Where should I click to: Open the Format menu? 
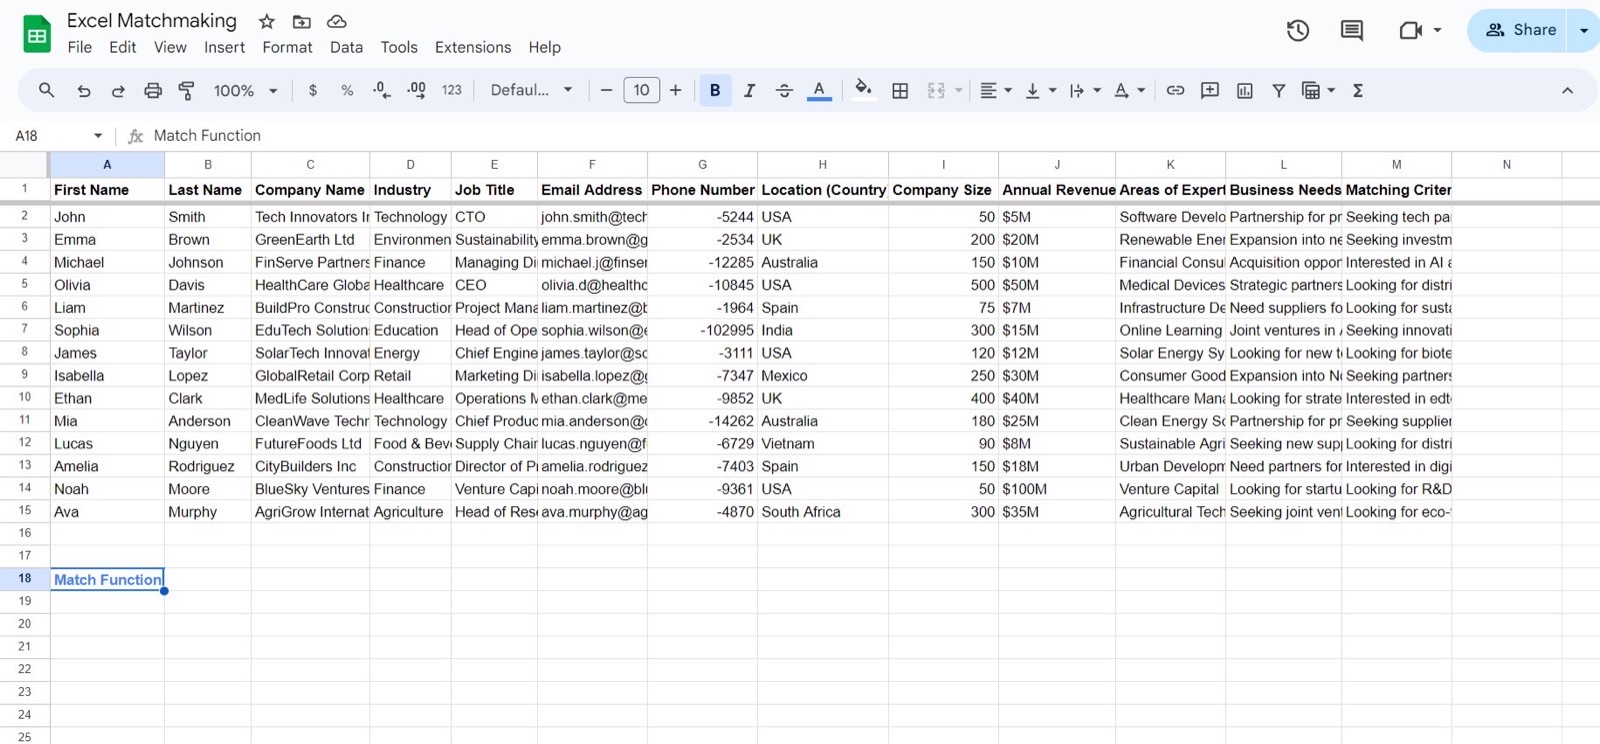287,47
